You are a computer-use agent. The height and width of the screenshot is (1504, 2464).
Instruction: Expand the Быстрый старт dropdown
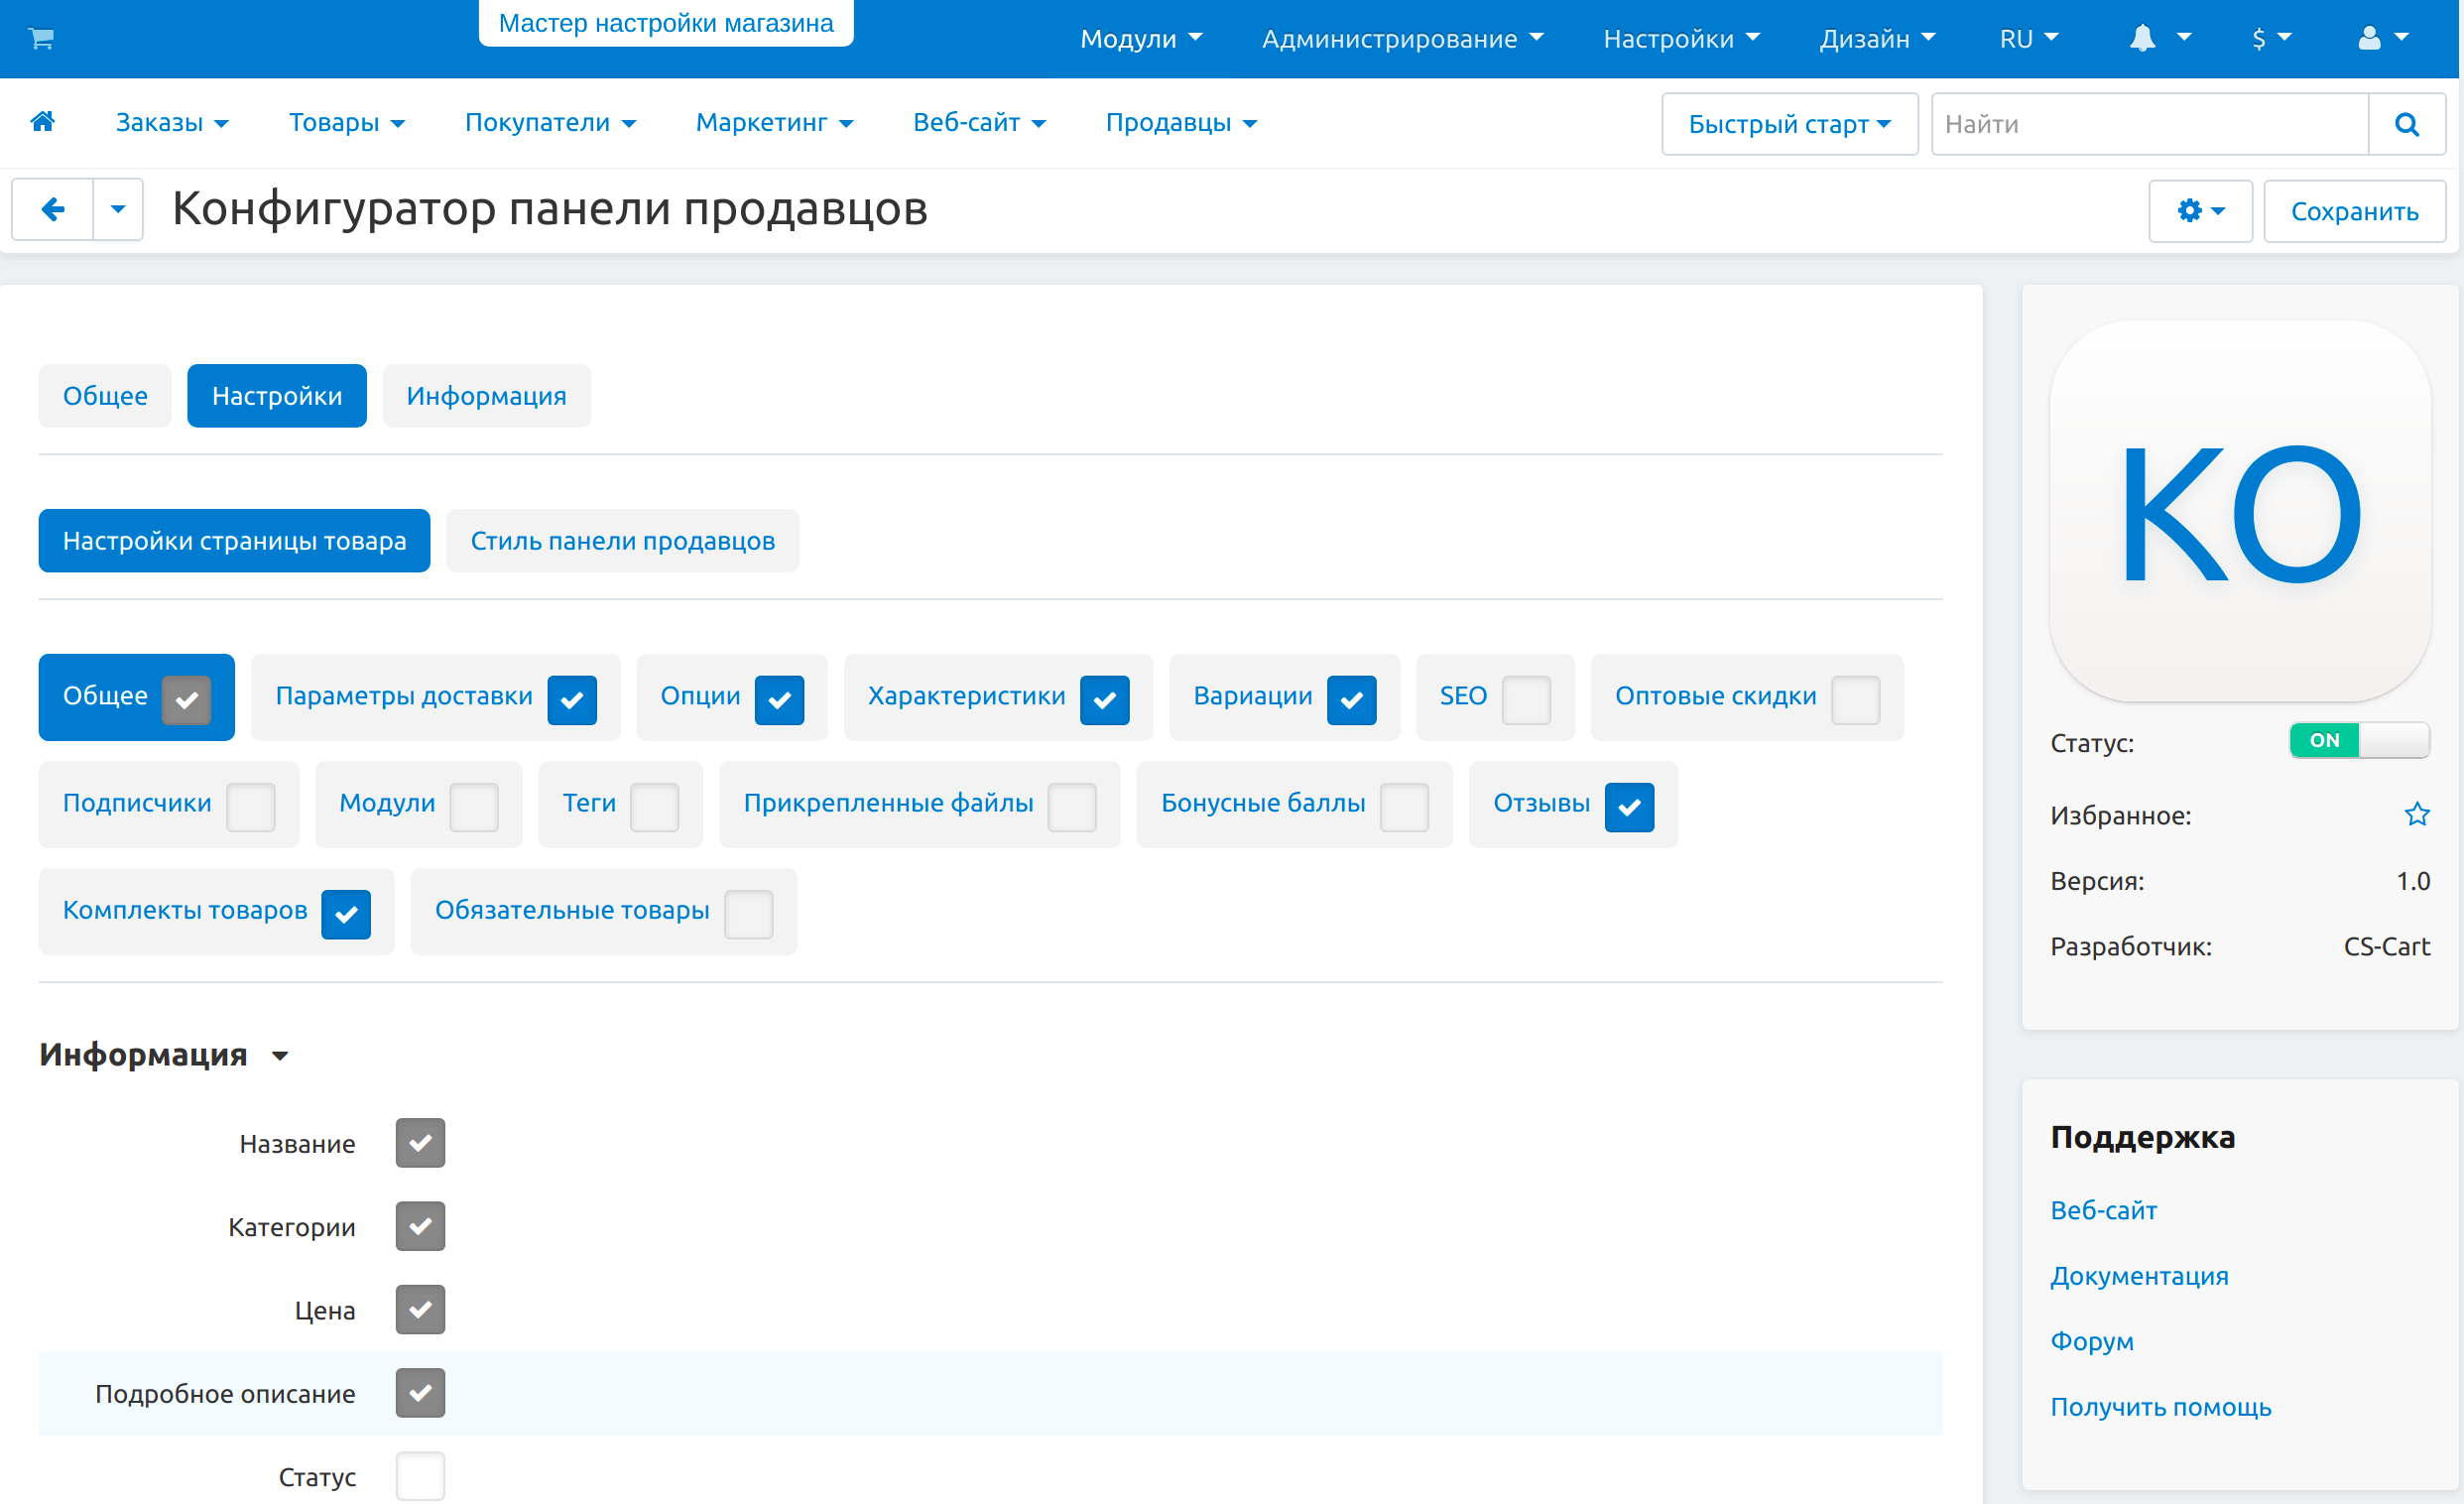pos(1789,124)
